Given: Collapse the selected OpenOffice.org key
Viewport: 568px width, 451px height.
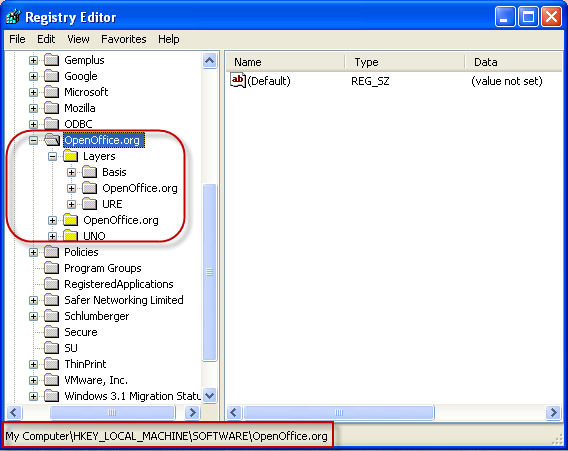Looking at the screenshot, I should 33,140.
